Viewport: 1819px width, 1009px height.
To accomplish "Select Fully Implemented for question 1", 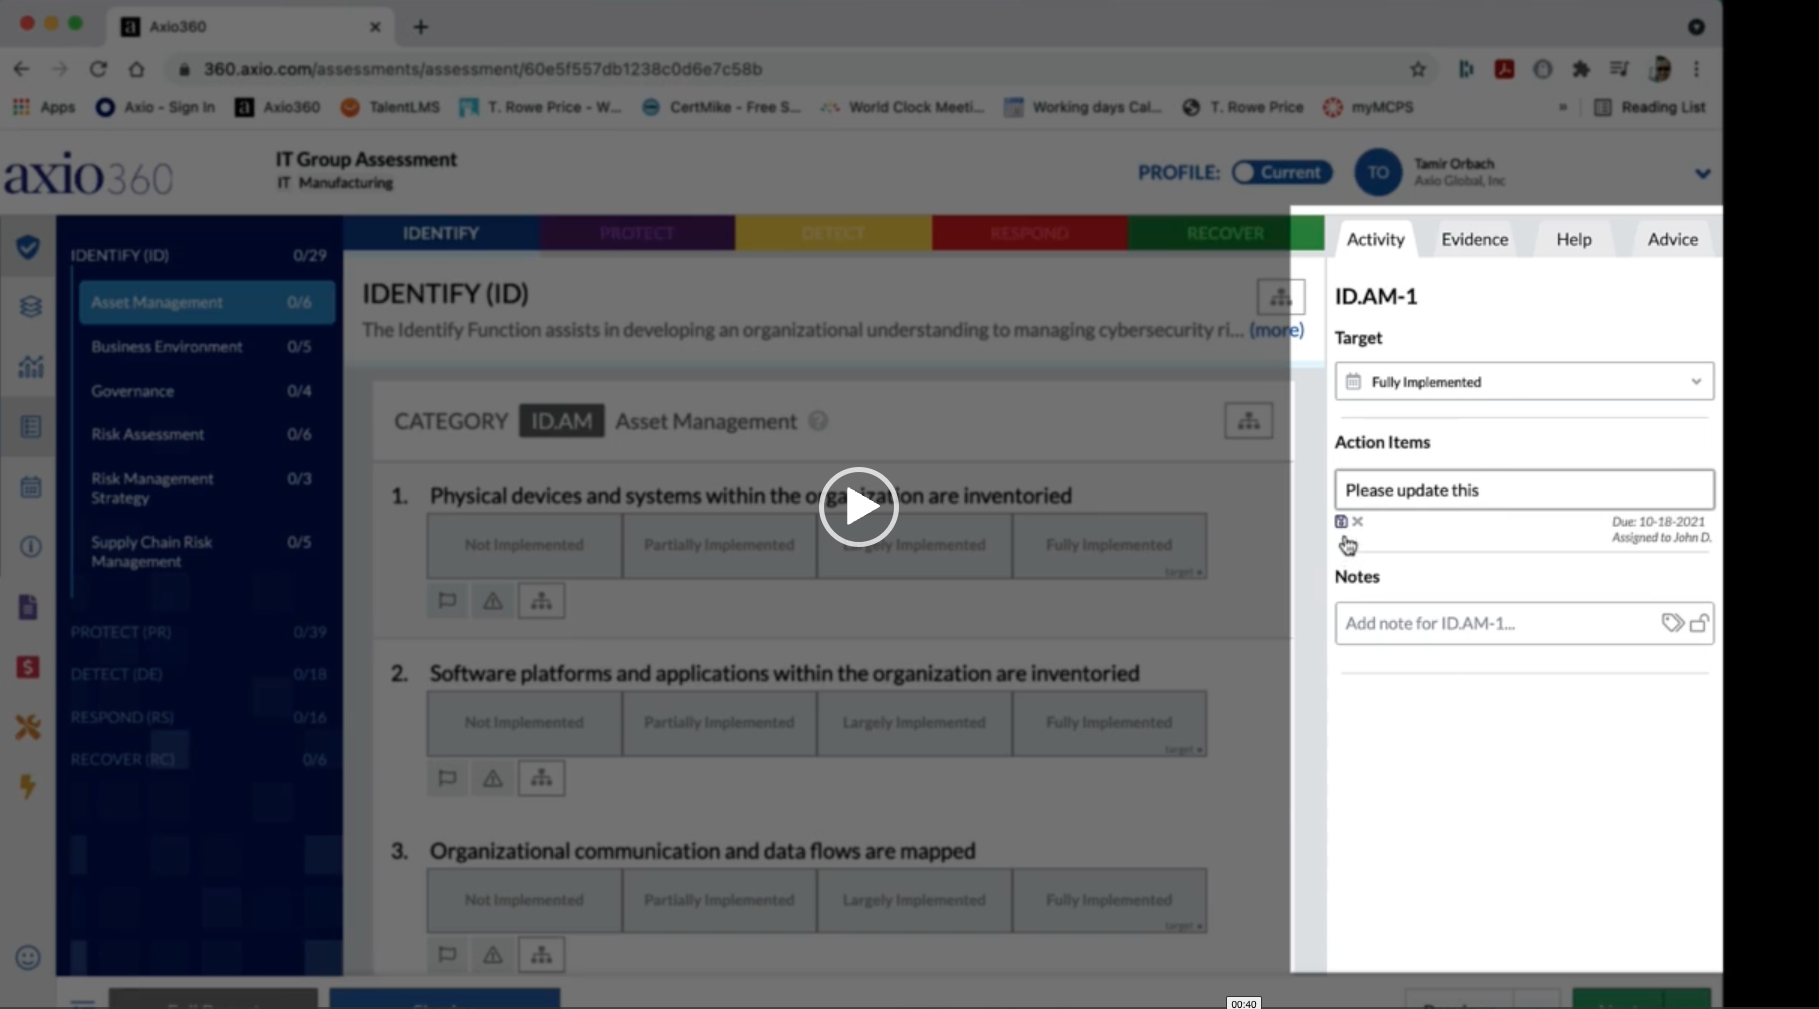I will point(1109,545).
